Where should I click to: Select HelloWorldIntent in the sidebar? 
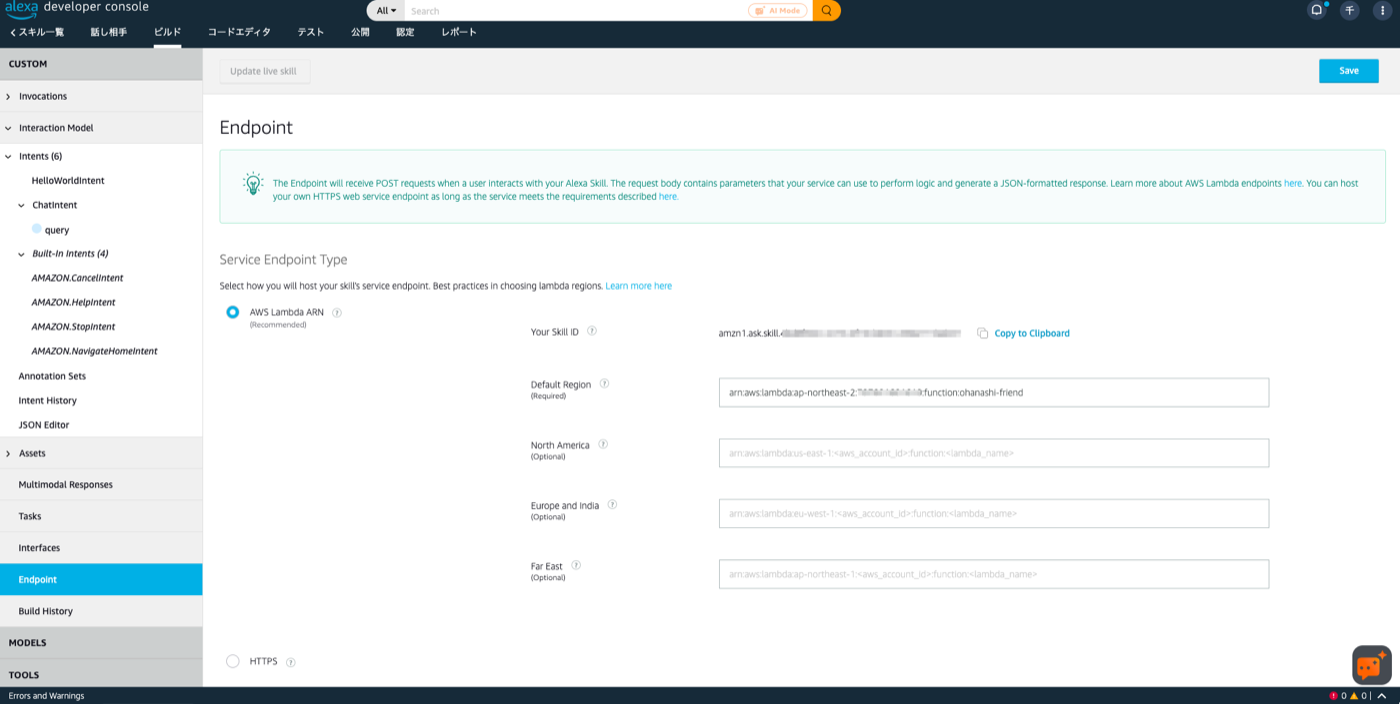68,181
